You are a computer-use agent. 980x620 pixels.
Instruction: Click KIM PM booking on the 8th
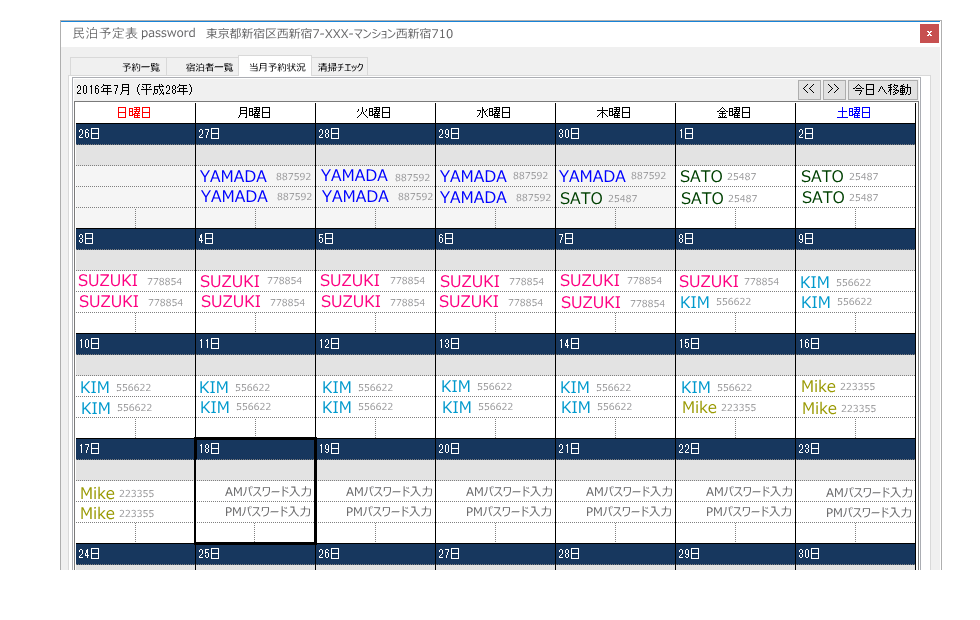[x=695, y=302]
